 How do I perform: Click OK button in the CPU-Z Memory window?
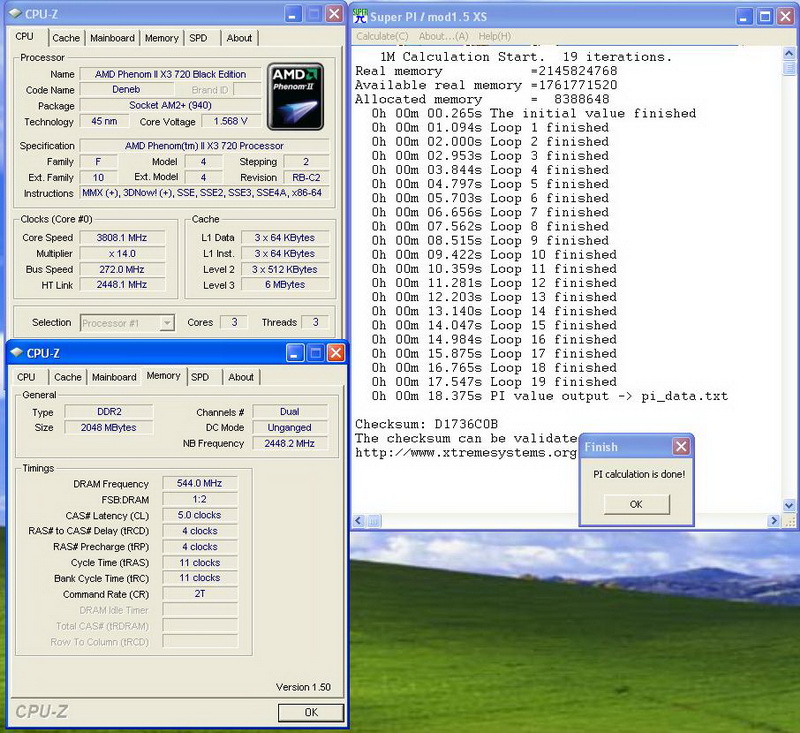[x=310, y=712]
